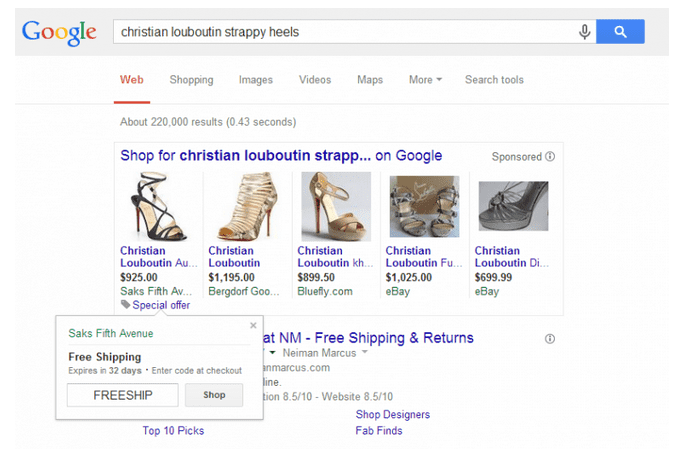This screenshot has width=676, height=452.
Task: Expand the Neiman Marcus dropdown arrow
Action: pyautogui.click(x=365, y=353)
